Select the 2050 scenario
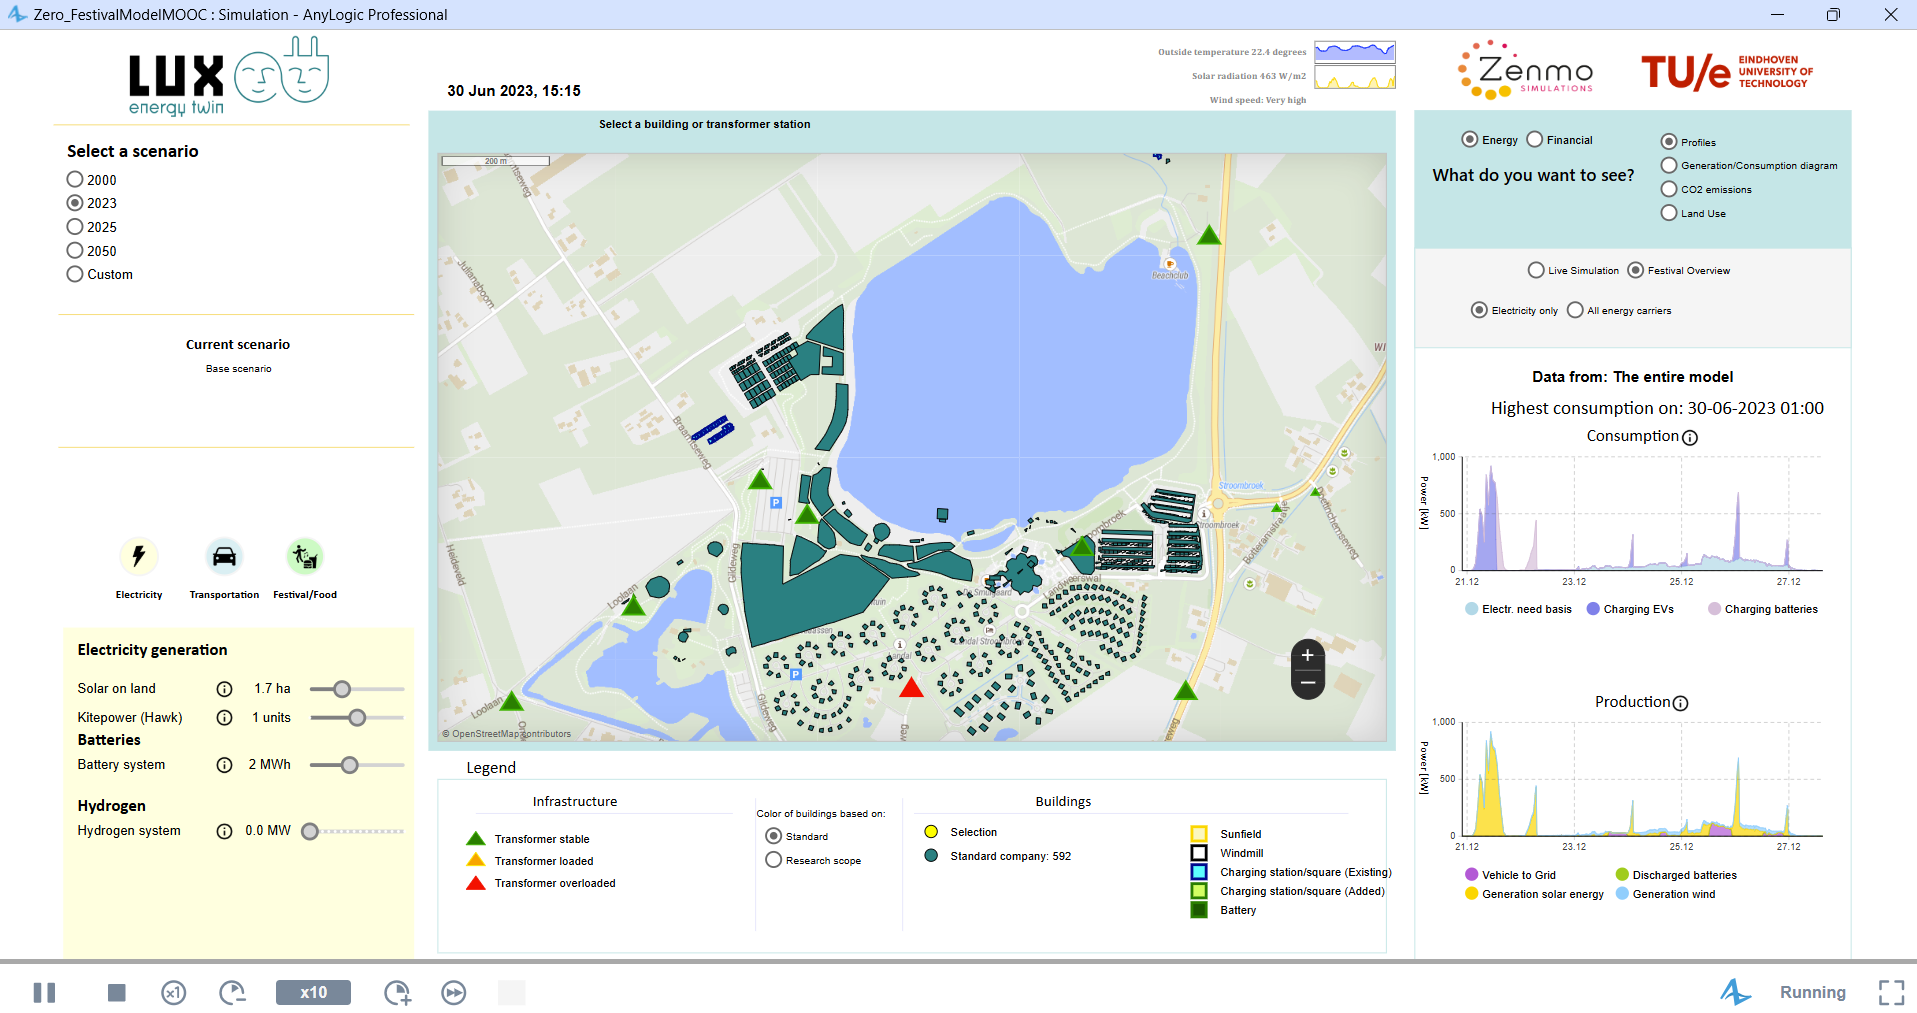This screenshot has height=1013, width=1917. (x=75, y=251)
